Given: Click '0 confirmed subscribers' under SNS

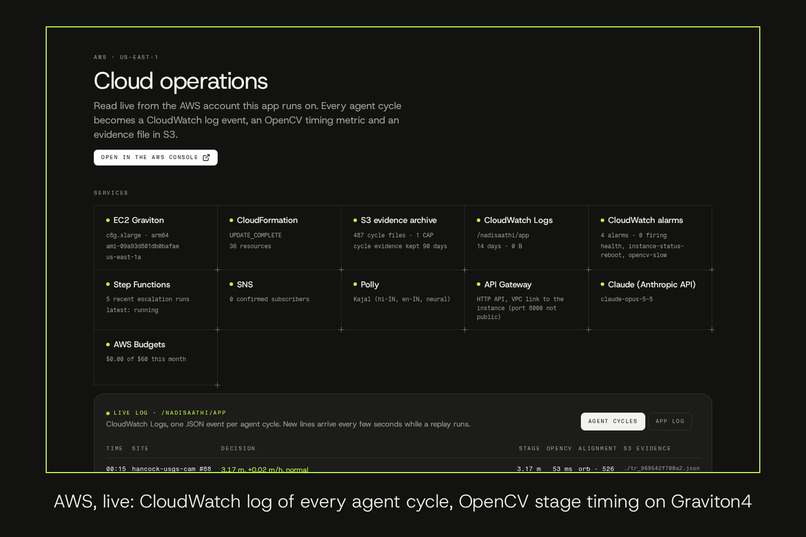Looking at the screenshot, I should (x=269, y=299).
